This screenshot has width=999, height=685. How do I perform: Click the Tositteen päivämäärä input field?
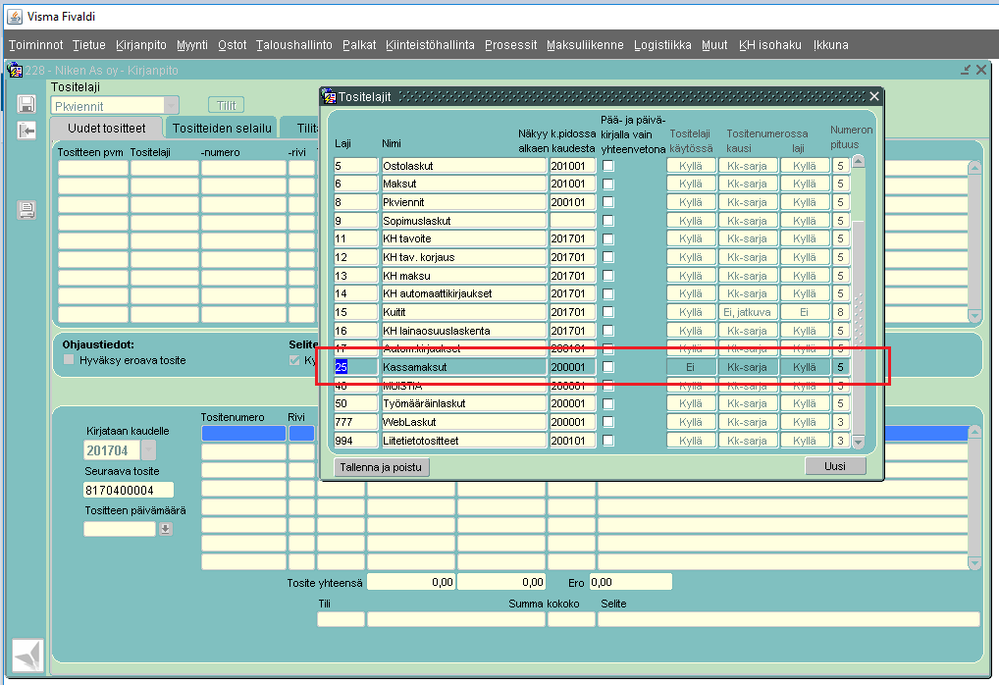[120, 529]
